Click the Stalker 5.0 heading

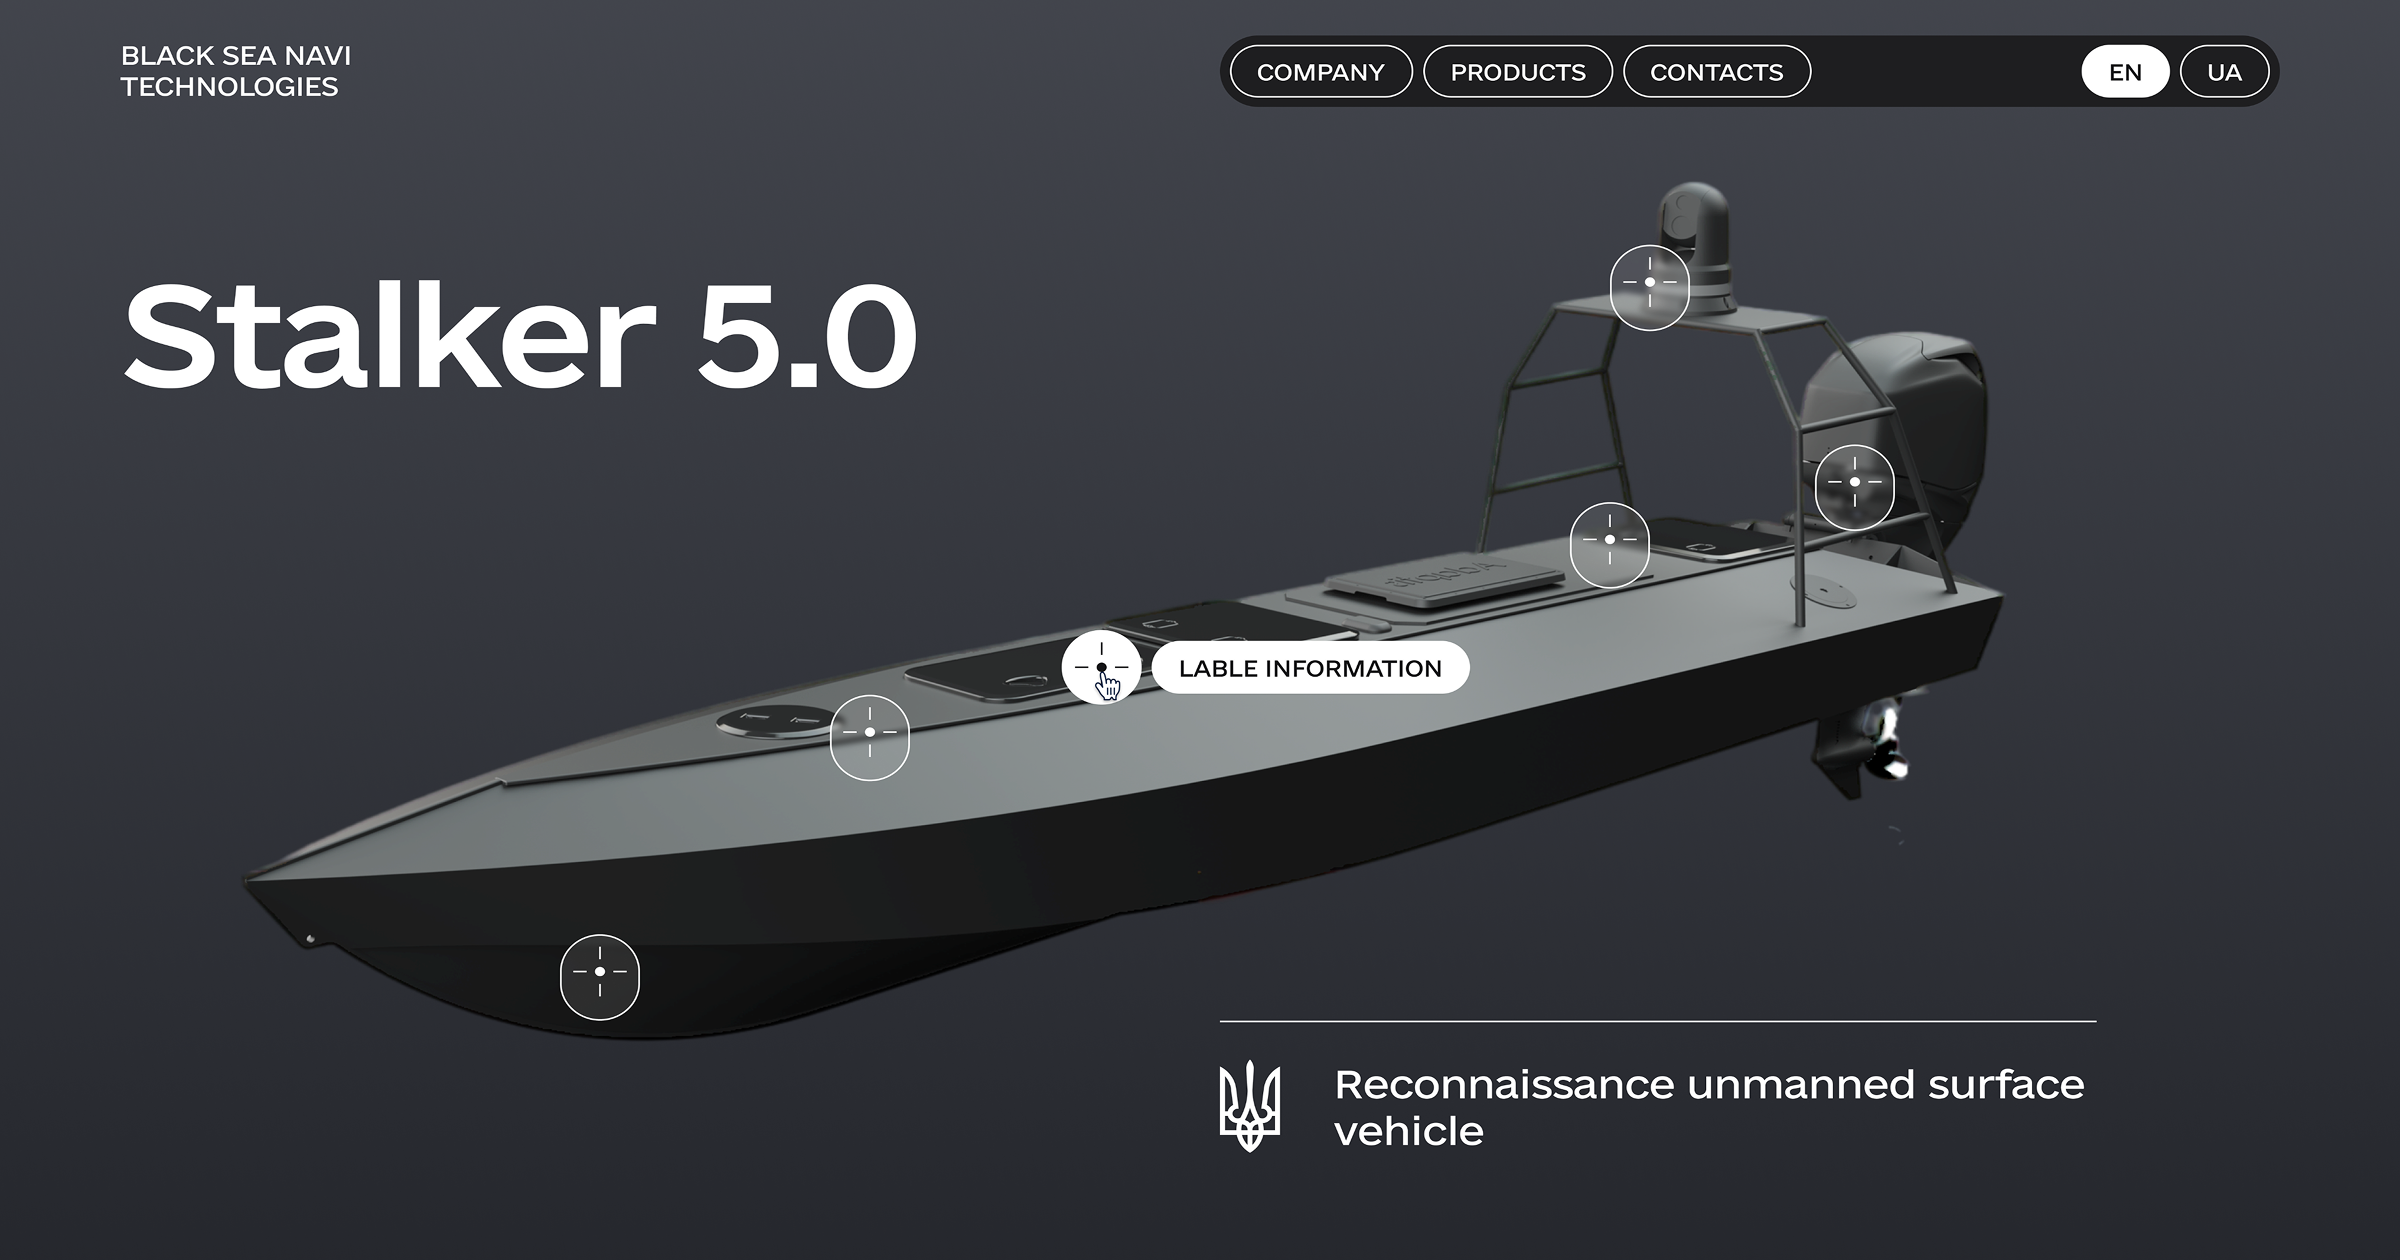(519, 336)
